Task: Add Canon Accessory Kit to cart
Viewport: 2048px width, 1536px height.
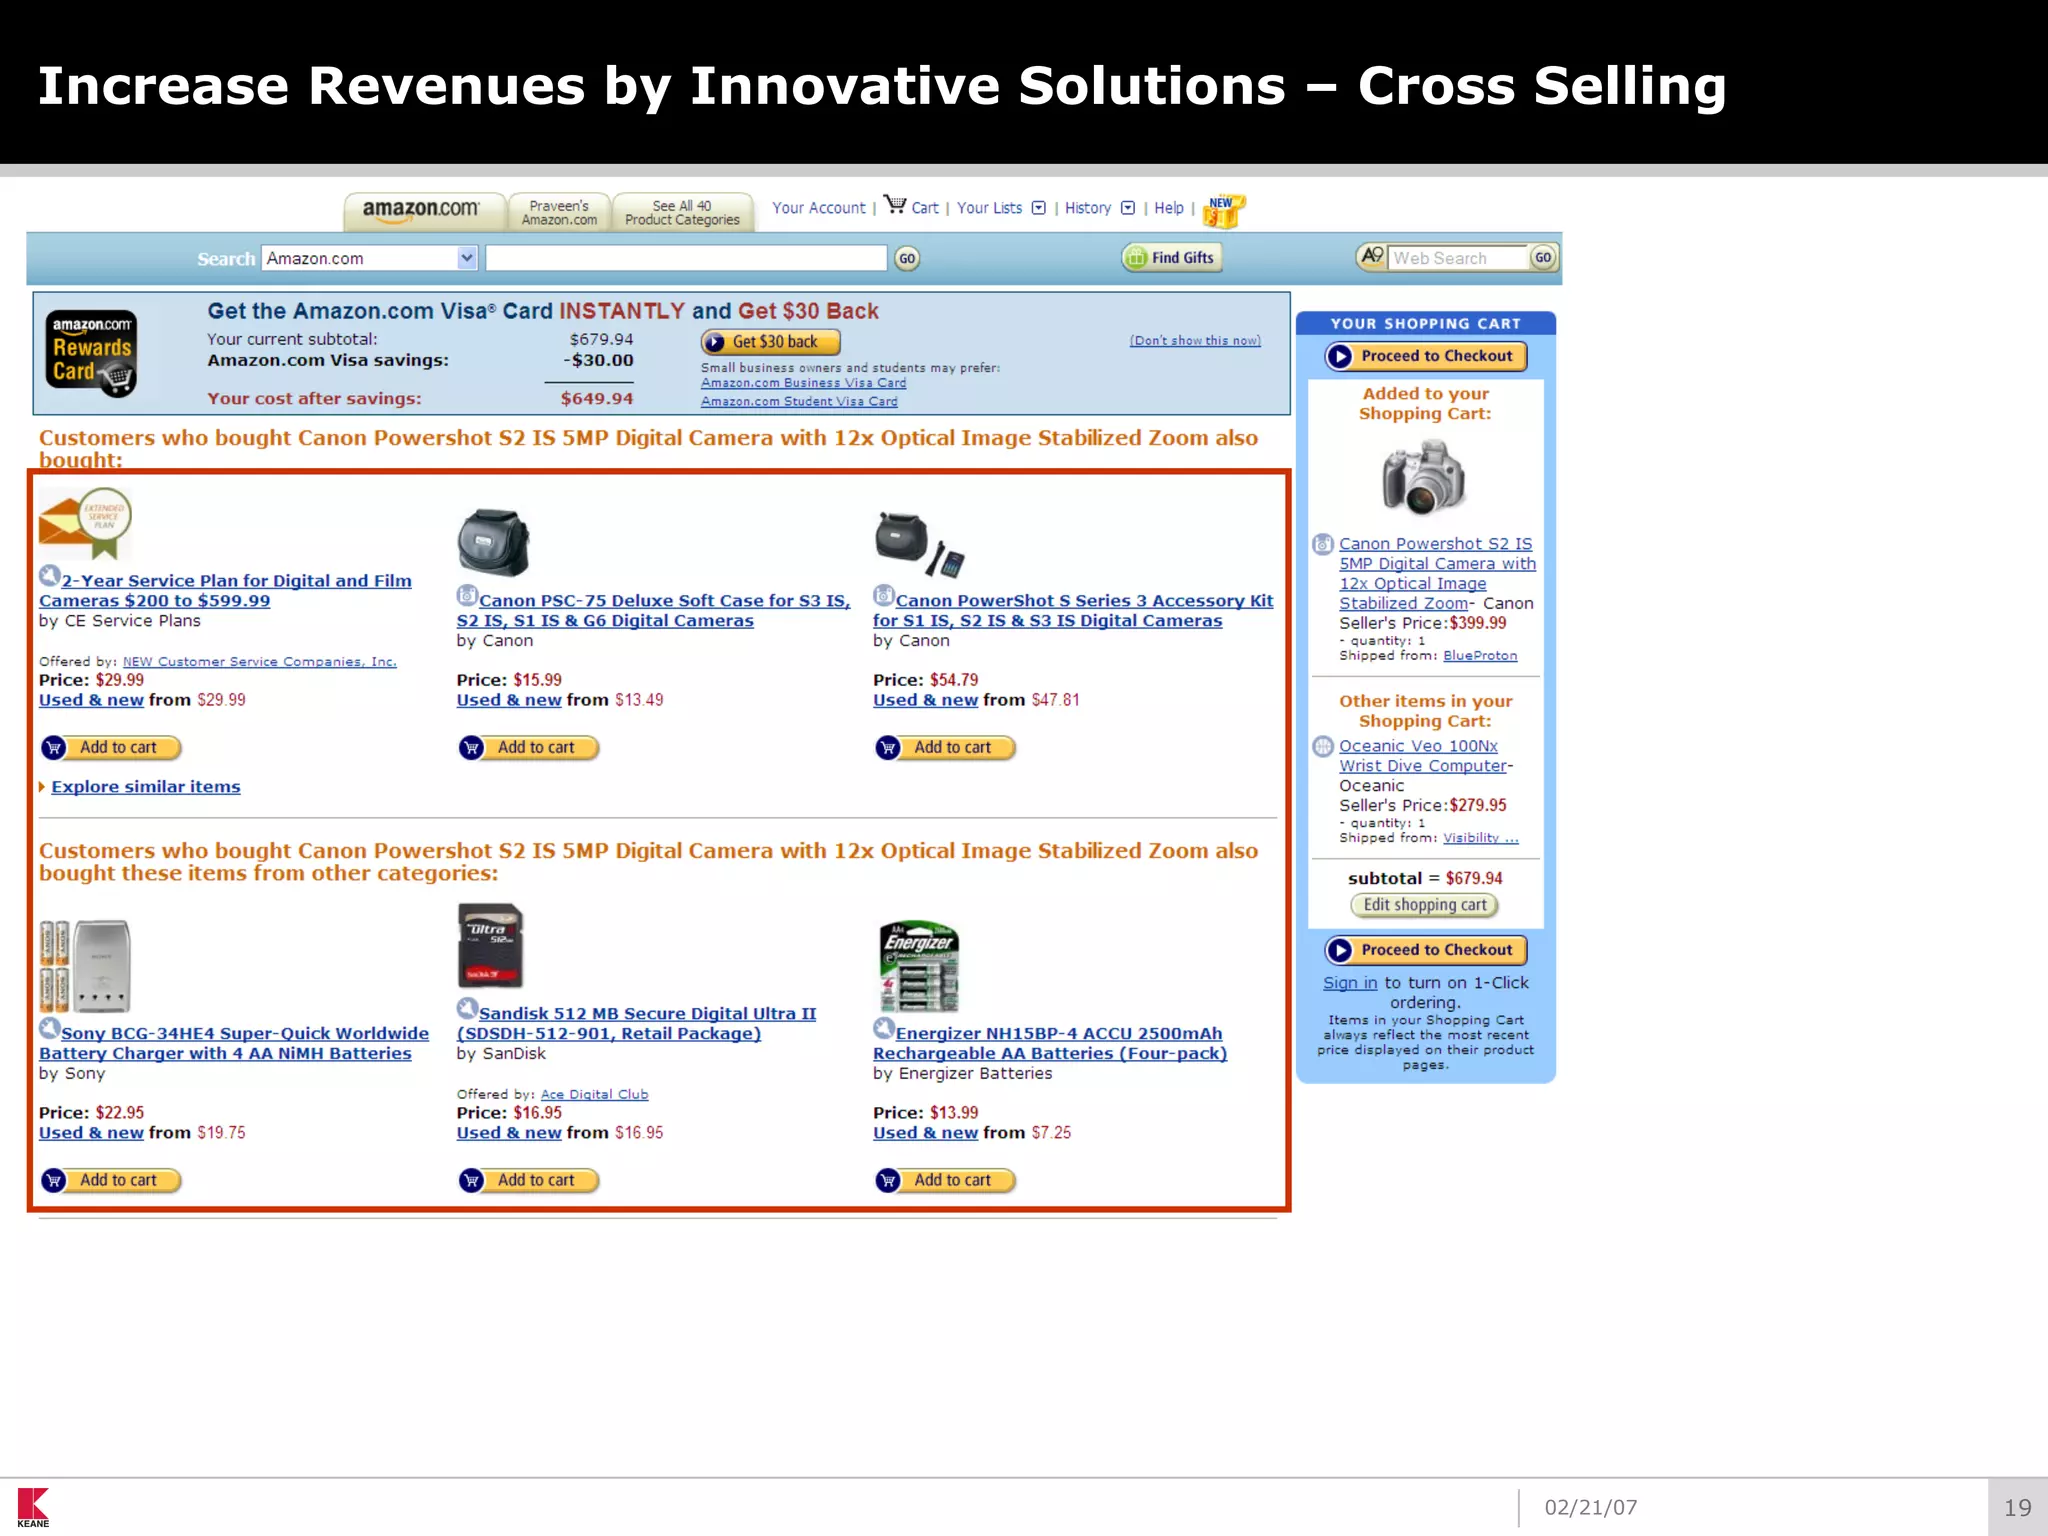Action: click(944, 747)
